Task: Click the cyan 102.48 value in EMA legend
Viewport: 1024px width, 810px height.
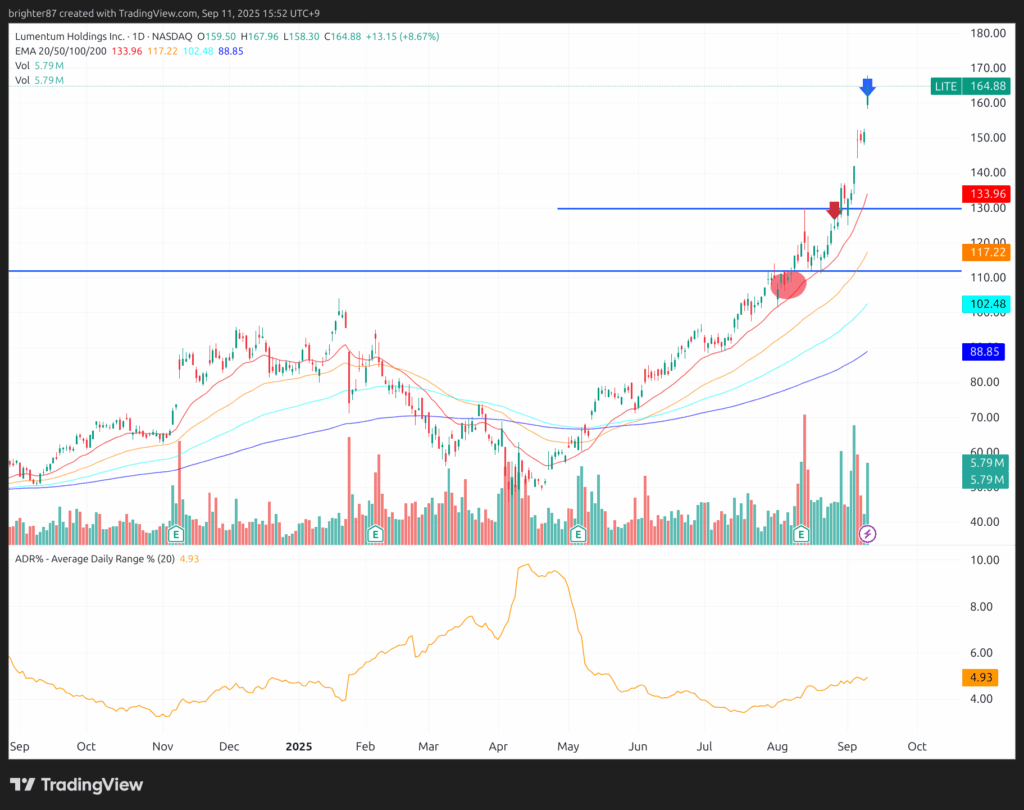Action: point(198,51)
